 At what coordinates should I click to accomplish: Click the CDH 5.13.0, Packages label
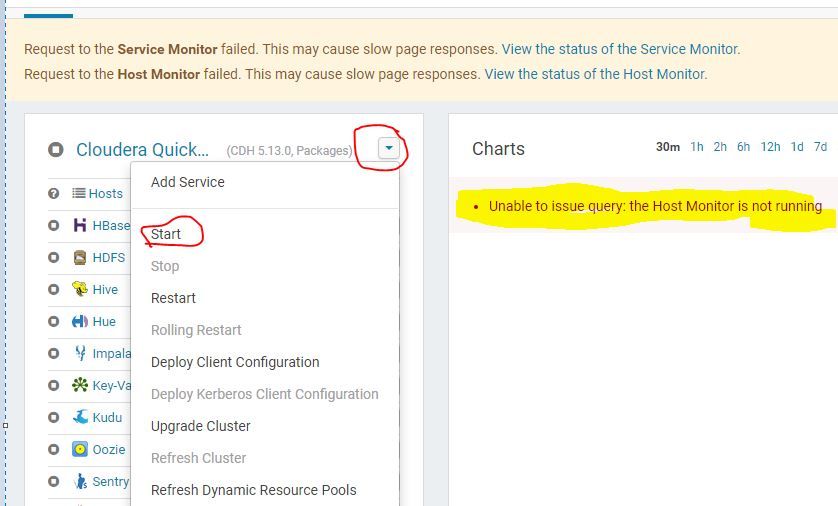tap(289, 151)
